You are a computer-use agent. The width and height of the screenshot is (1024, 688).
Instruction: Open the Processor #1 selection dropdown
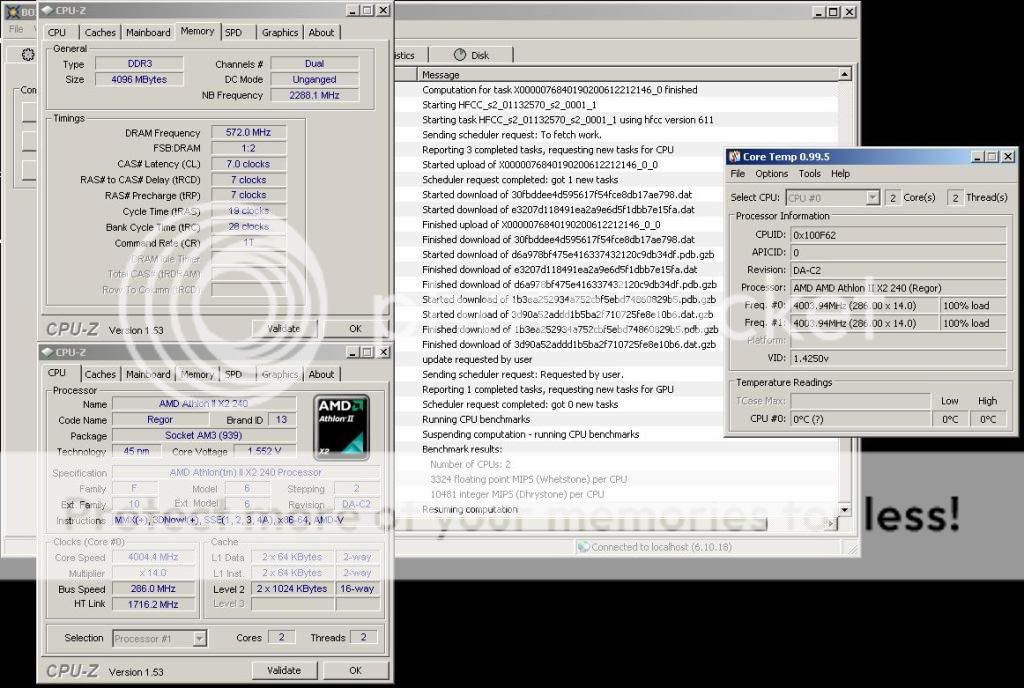click(200, 638)
